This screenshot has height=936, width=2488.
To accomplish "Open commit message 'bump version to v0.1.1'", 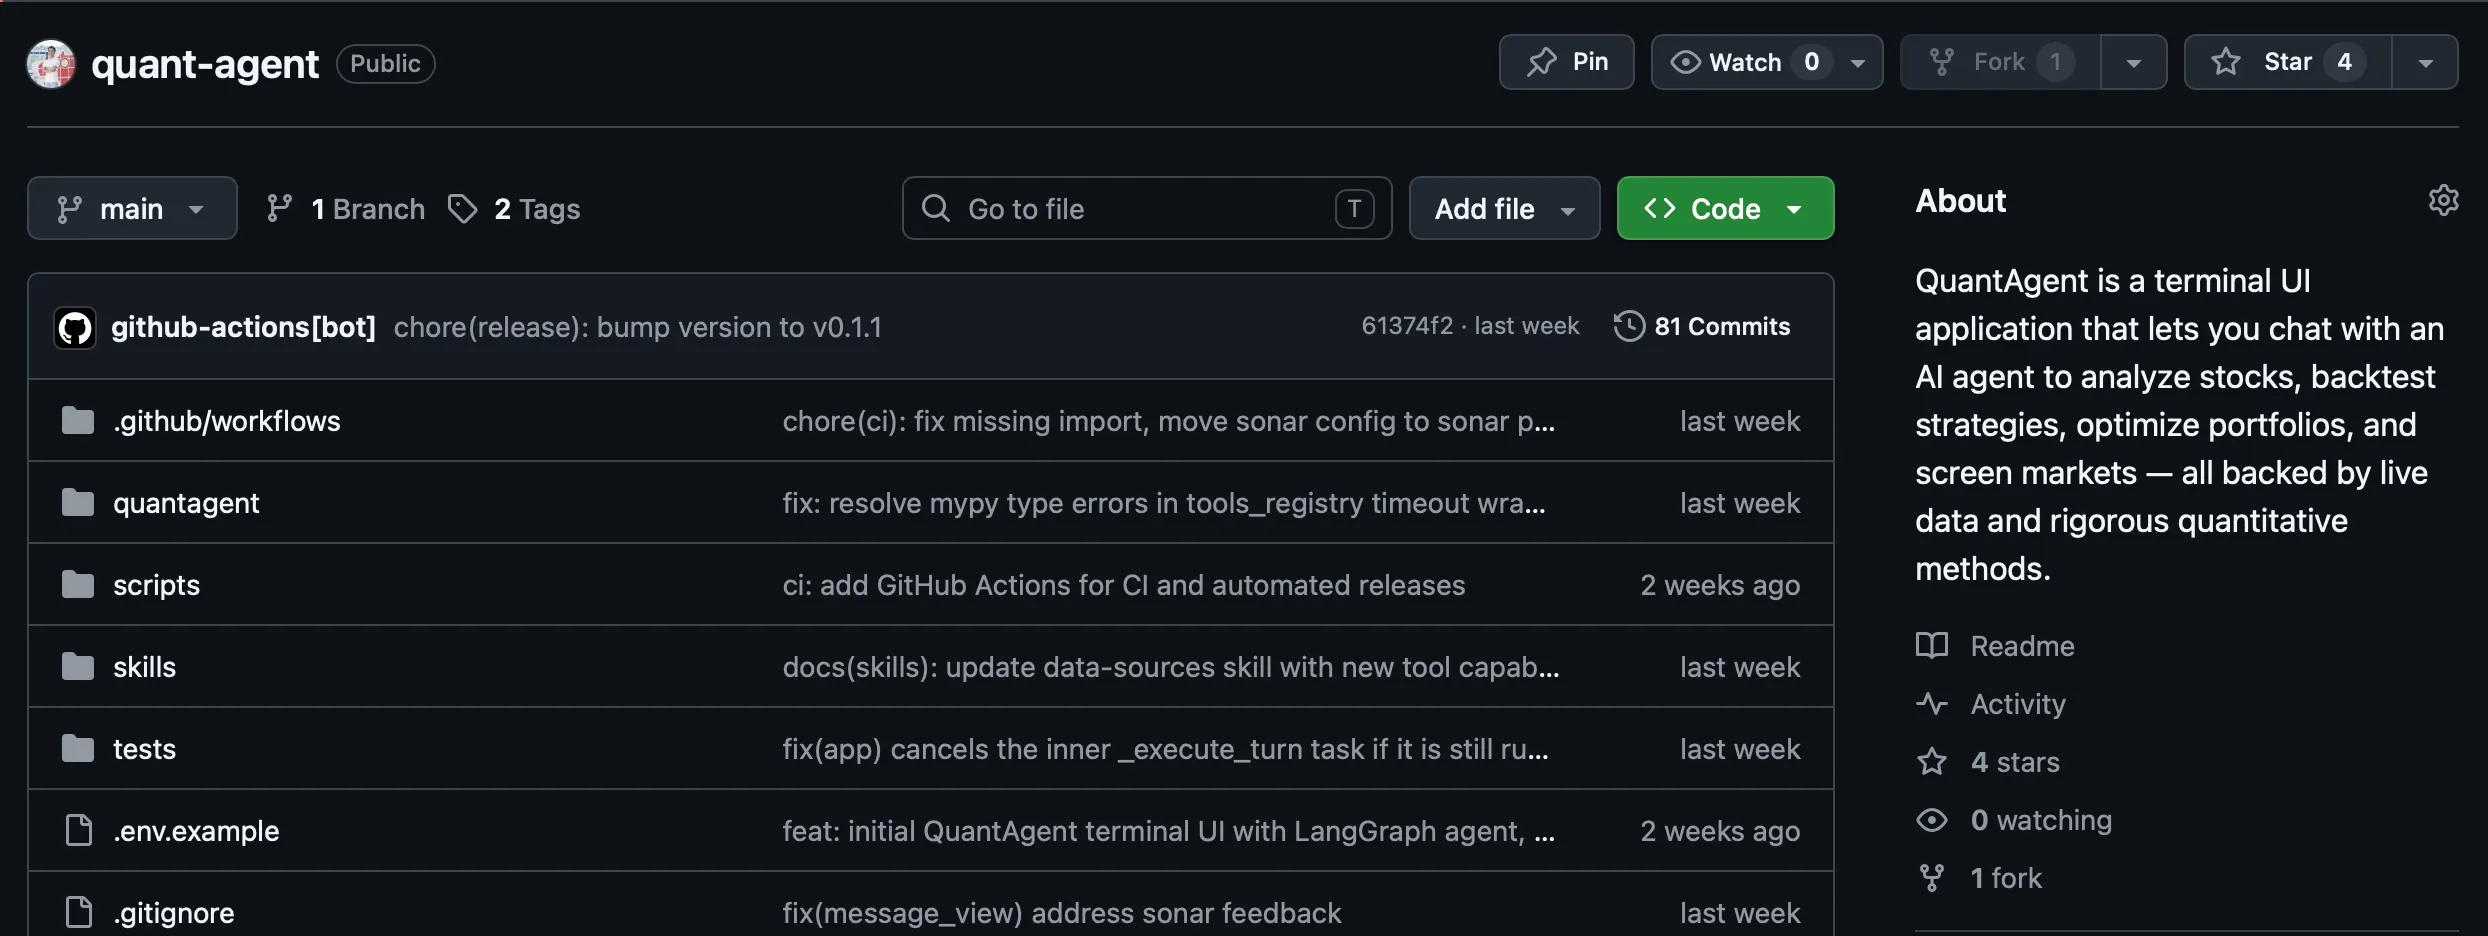I will (638, 327).
